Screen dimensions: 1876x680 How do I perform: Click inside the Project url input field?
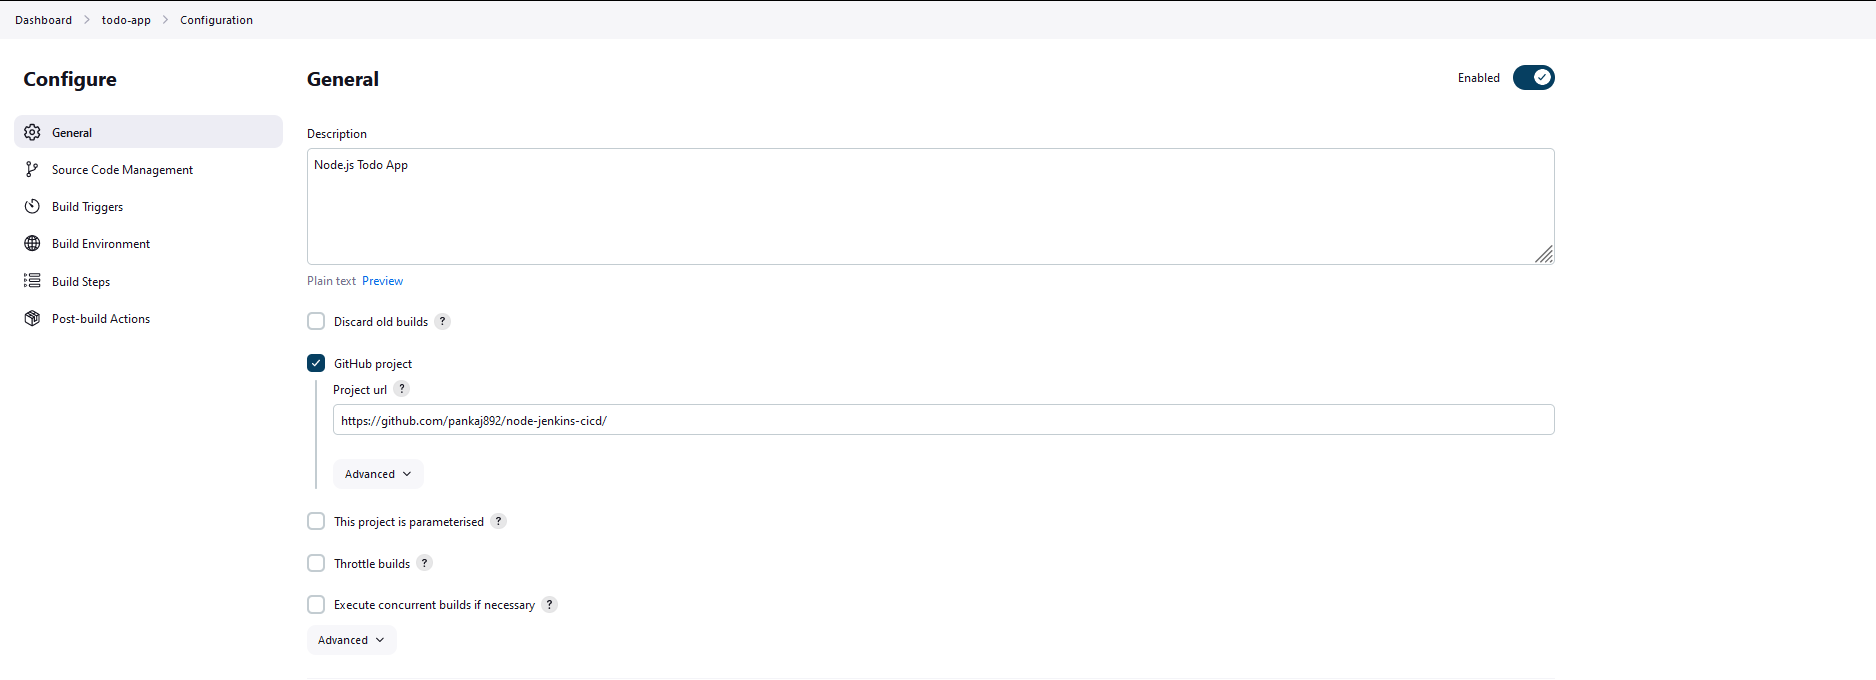(943, 420)
